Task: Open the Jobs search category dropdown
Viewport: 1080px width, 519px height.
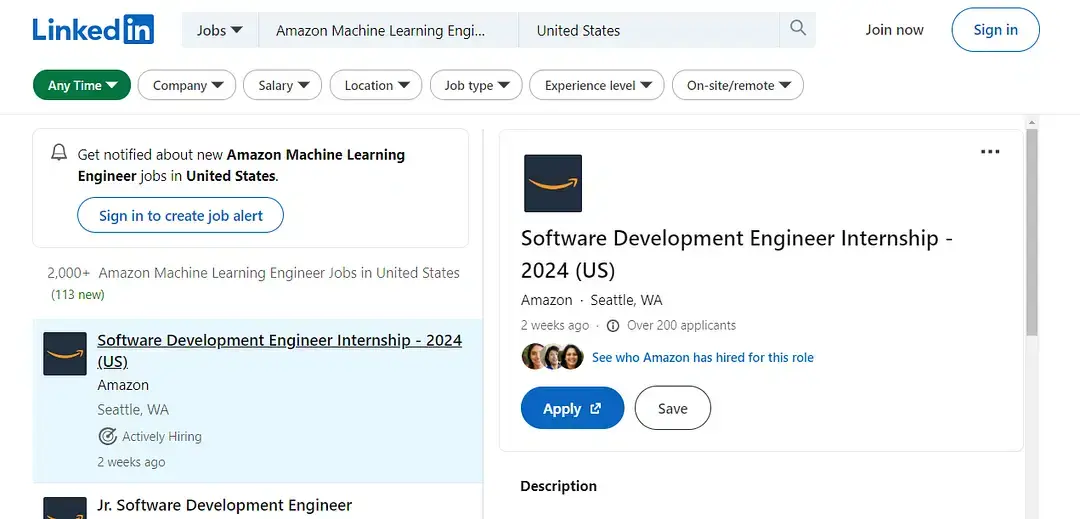Action: pos(220,30)
